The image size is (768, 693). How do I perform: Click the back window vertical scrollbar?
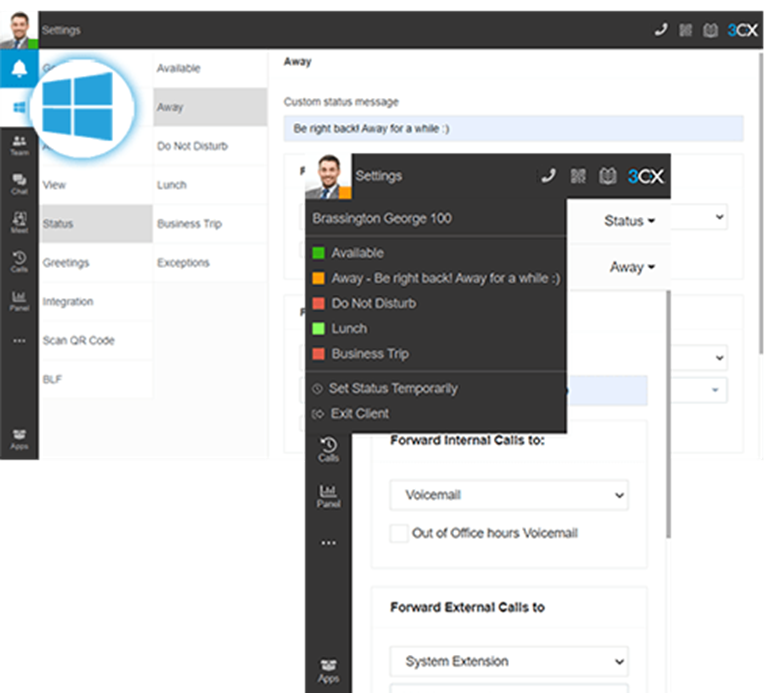coord(761,203)
